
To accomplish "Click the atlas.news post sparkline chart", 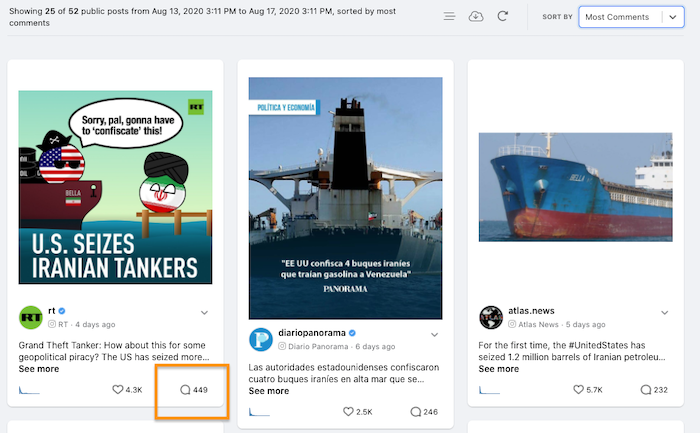I will [490, 390].
